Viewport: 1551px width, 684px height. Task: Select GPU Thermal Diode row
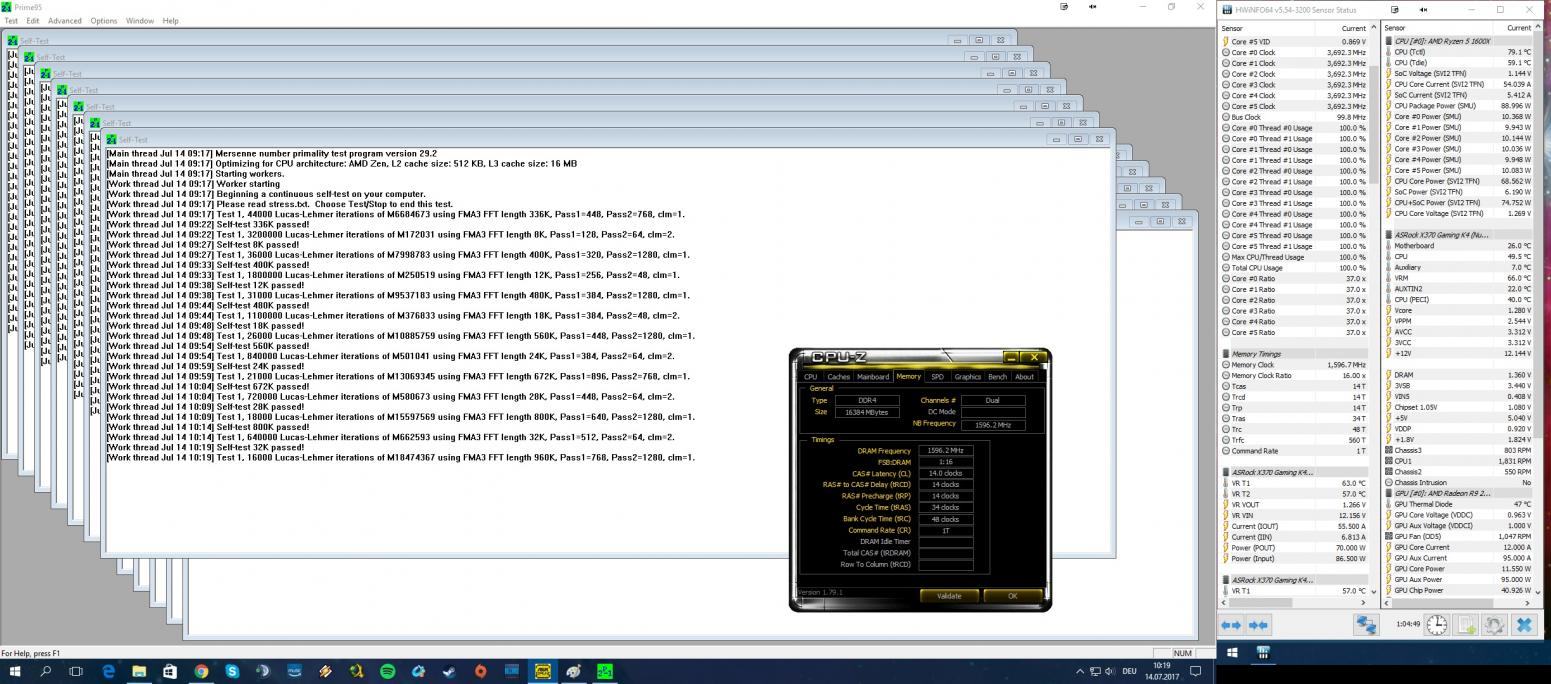1458,505
